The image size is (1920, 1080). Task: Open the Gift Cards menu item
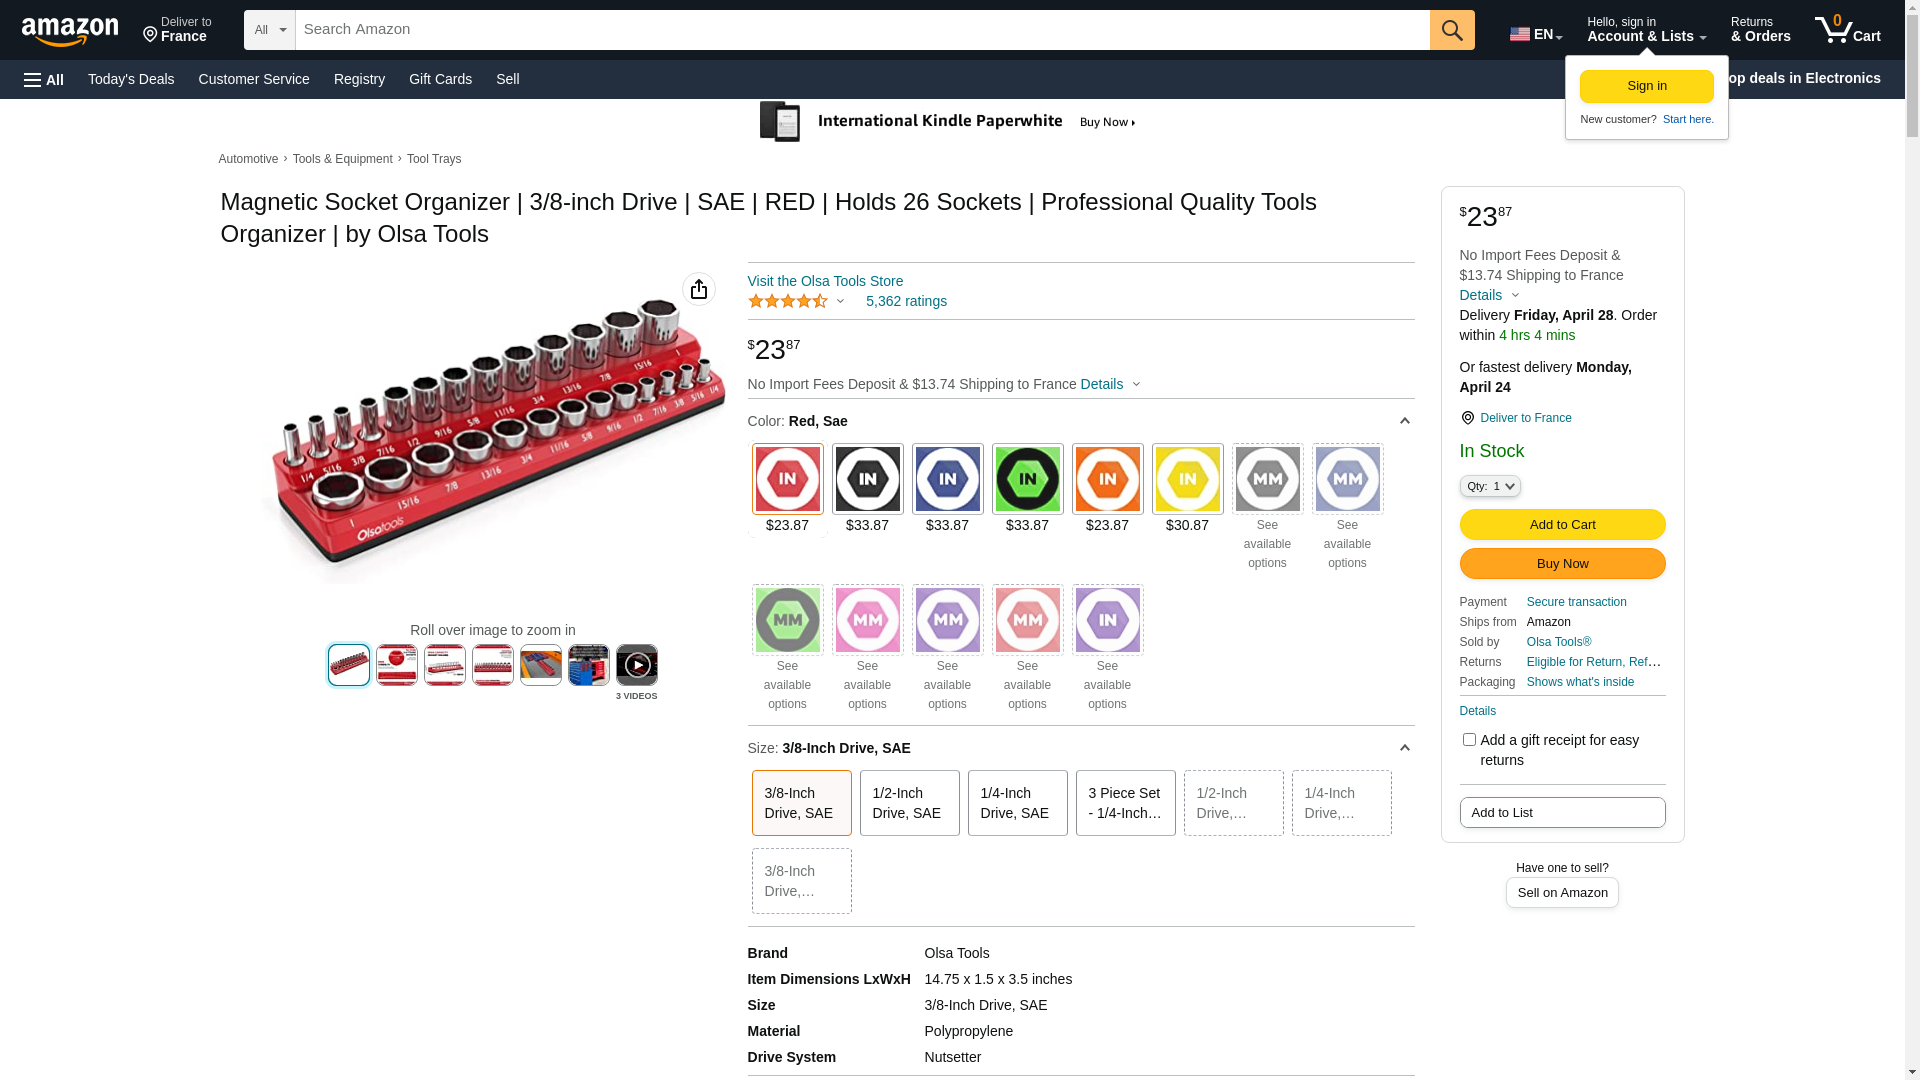(x=440, y=79)
